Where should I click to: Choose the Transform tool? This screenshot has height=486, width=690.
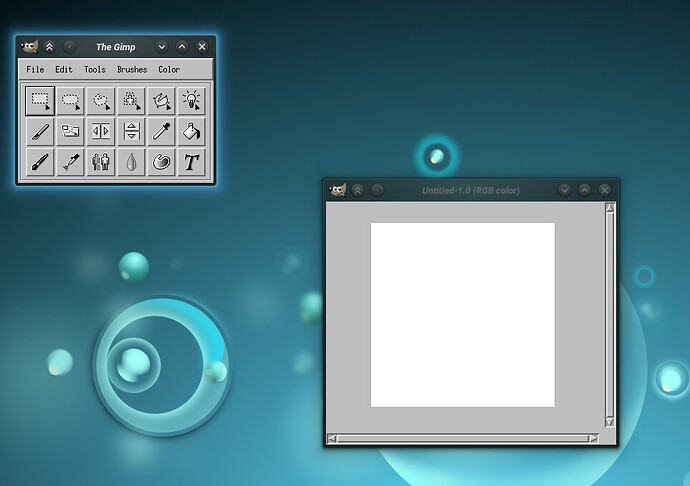70,131
